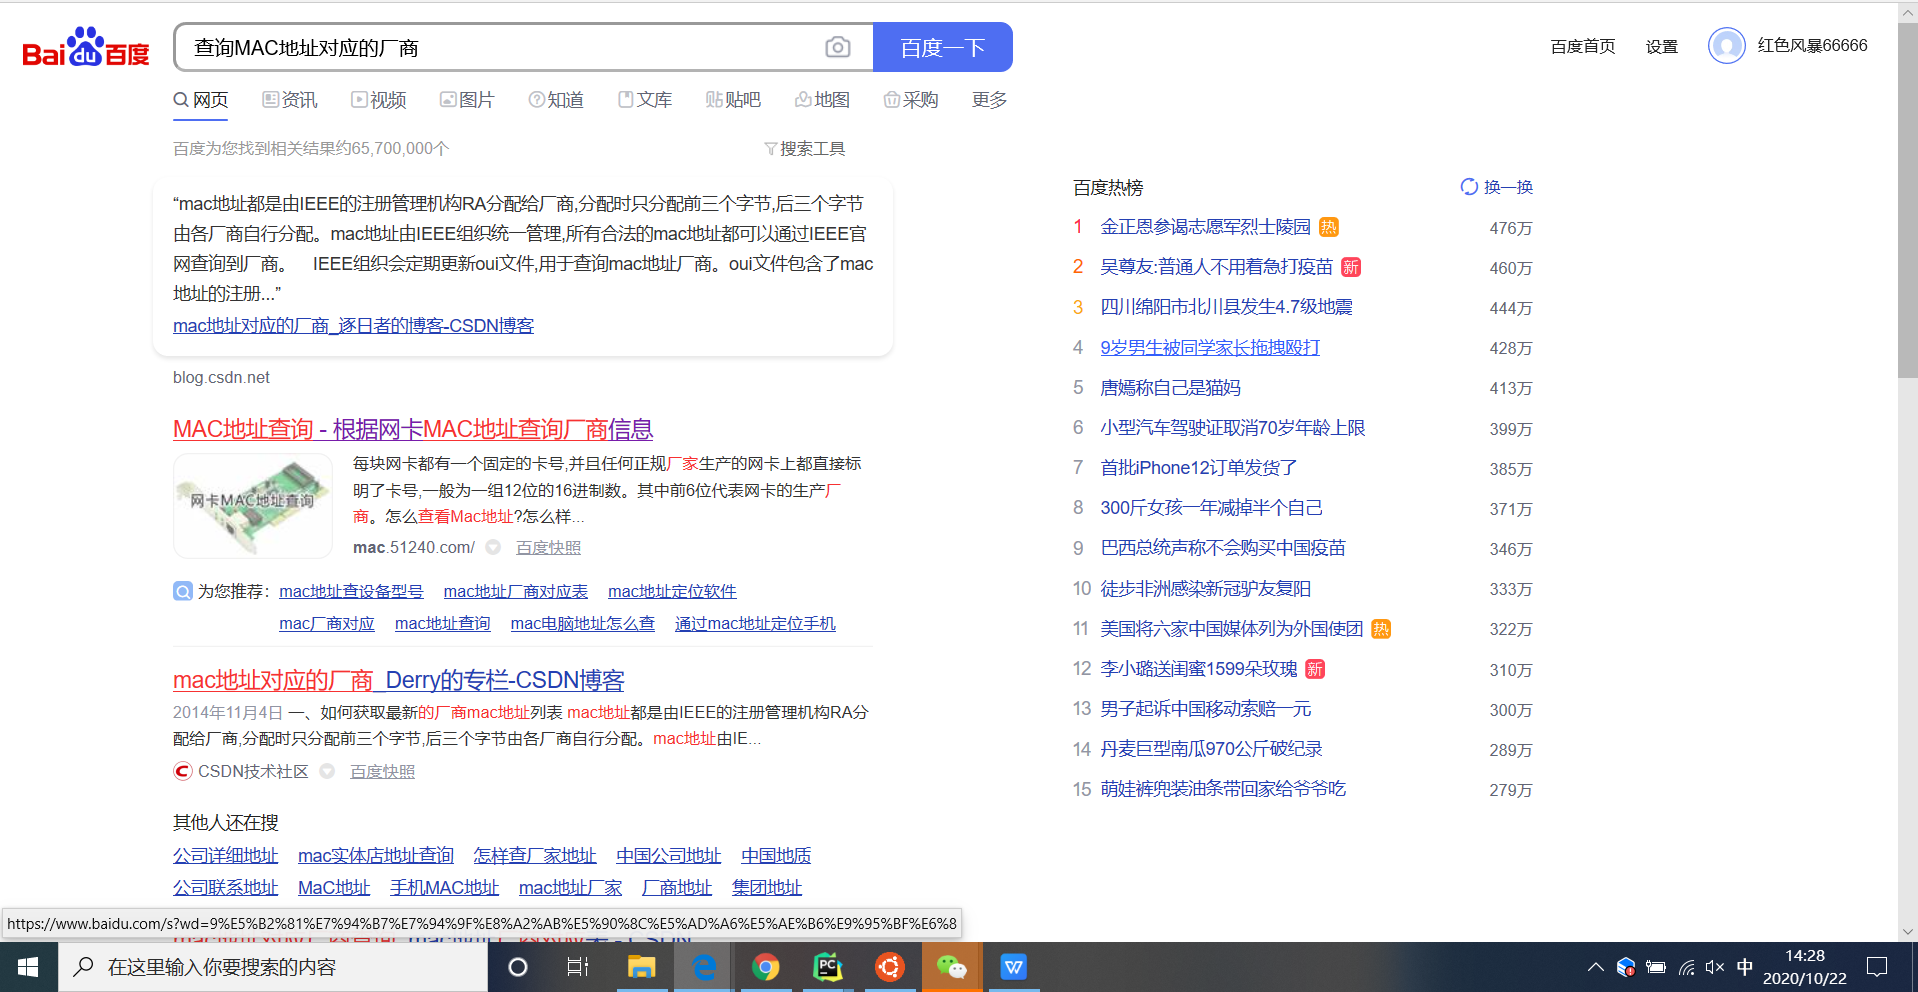Click the search icon beside 为您推荐
Viewport: 1918px width, 992px height.
[x=183, y=591]
